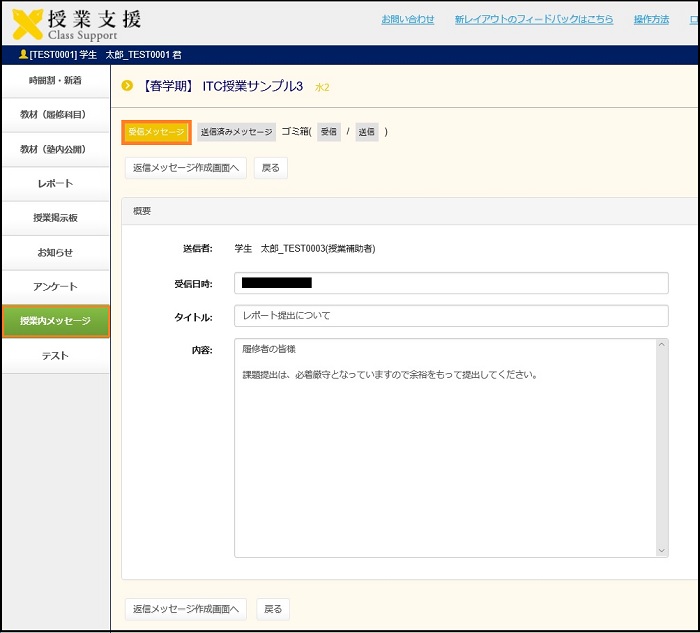The width and height of the screenshot is (700, 633).
Task: Open the お問い合わせ link
Action: point(408,20)
